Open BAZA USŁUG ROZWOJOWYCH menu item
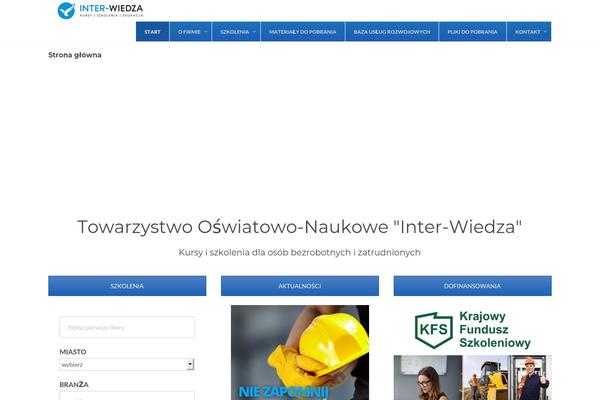The height and width of the screenshot is (400, 600). pos(392,32)
